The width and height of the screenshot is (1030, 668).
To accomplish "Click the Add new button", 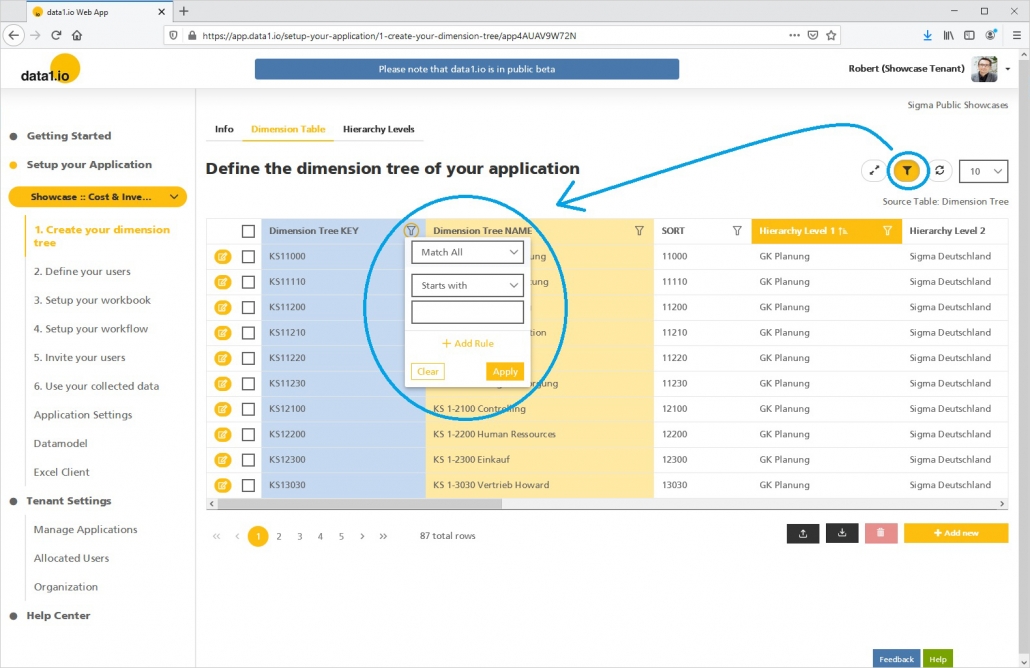I will (x=955, y=533).
